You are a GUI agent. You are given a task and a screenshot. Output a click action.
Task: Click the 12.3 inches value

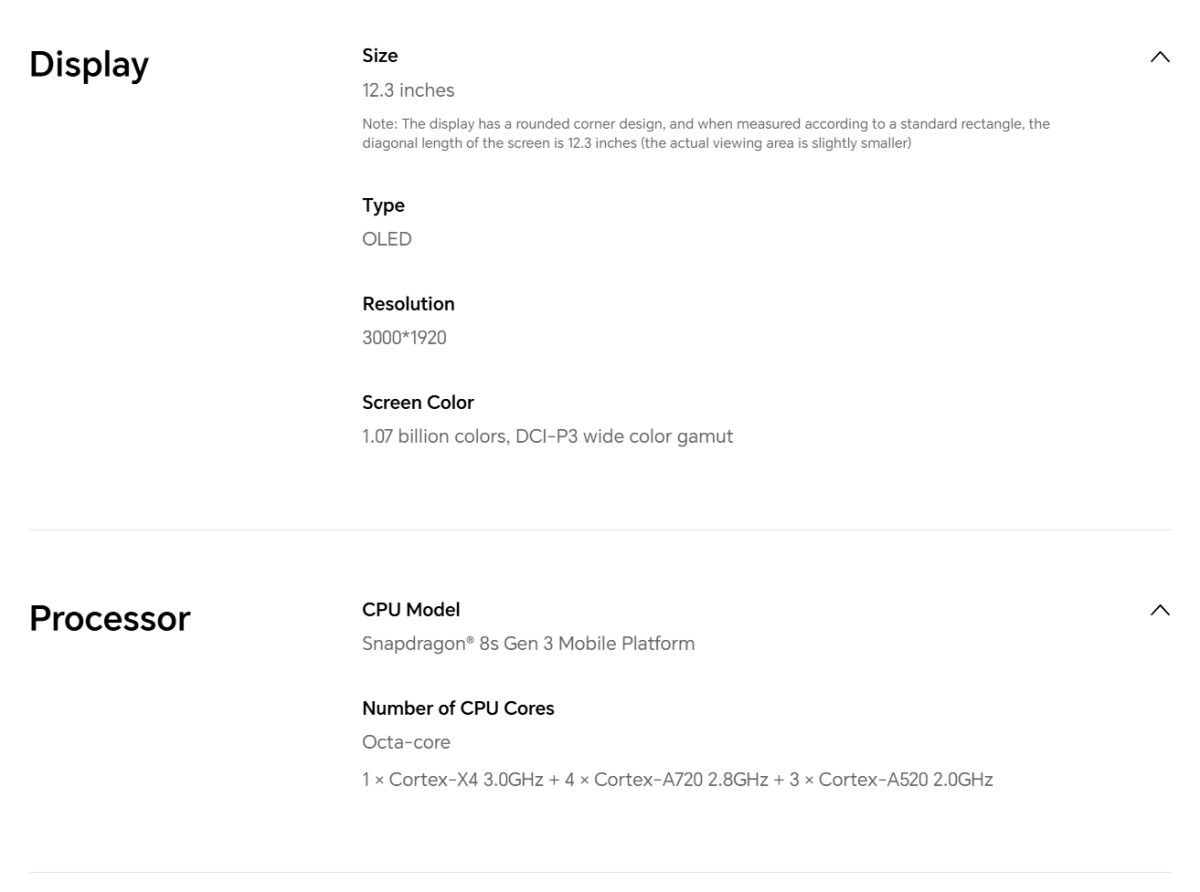click(408, 91)
